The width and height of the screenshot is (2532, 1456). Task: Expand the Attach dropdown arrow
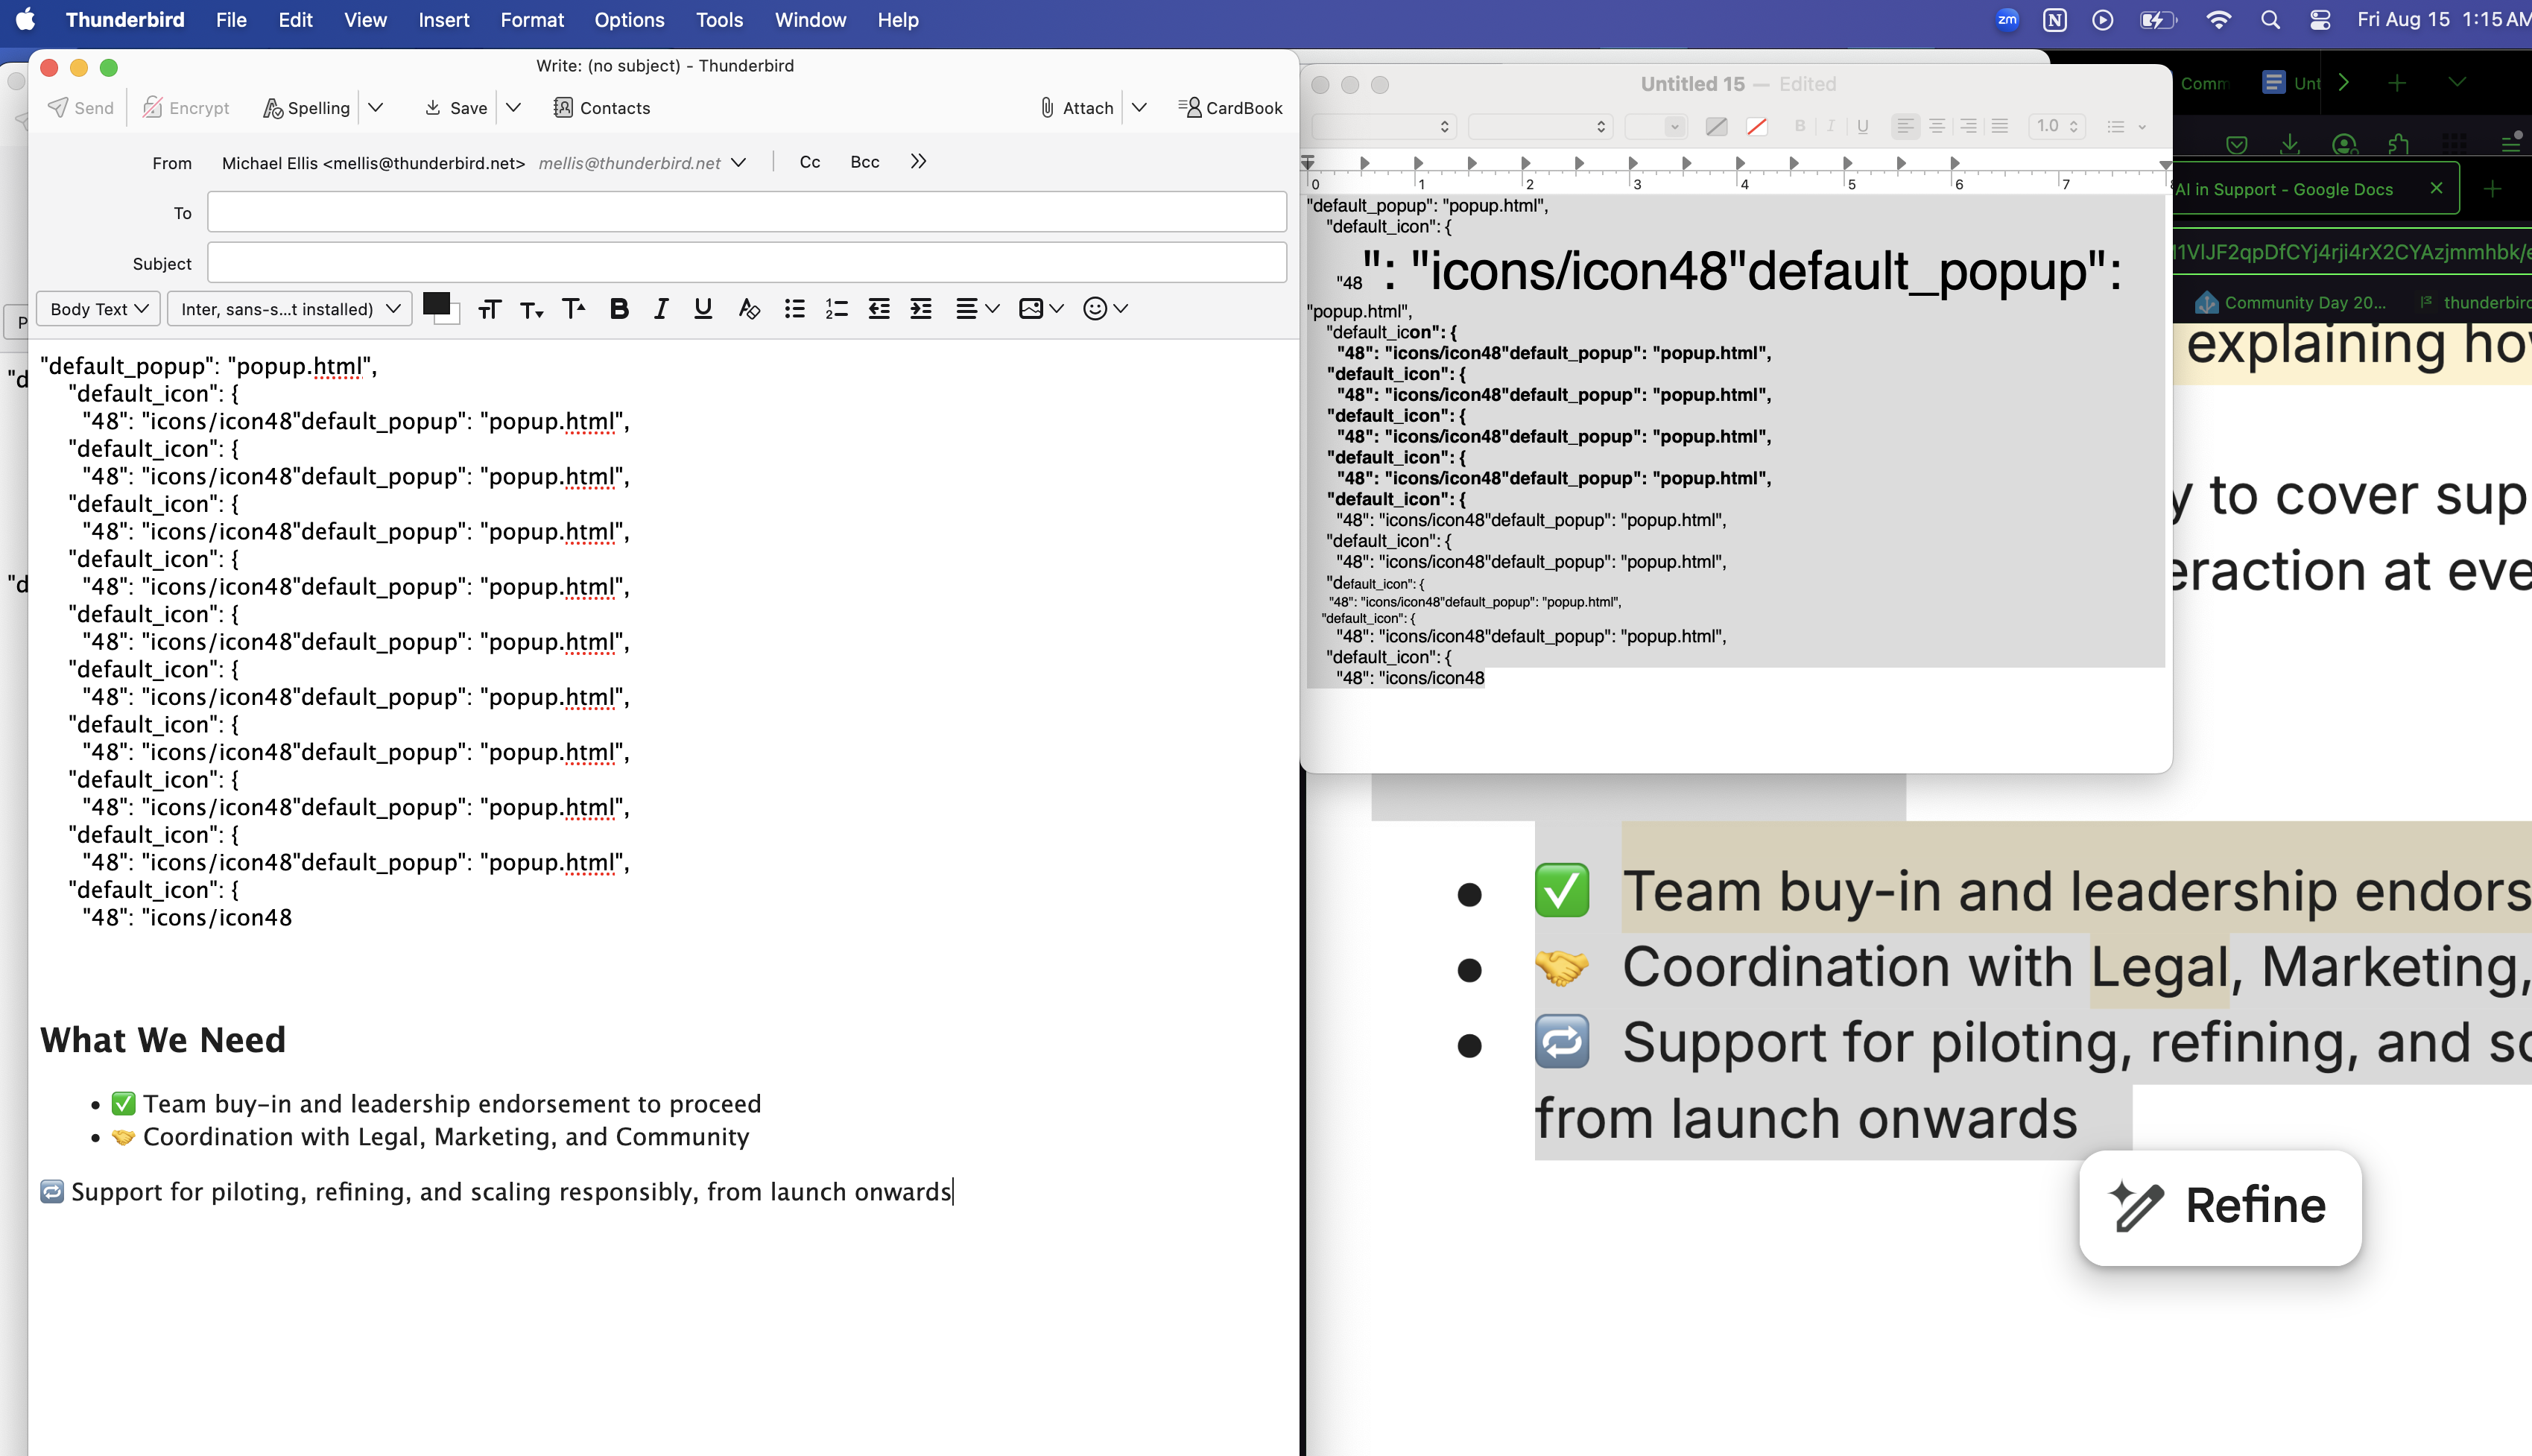pyautogui.click(x=1139, y=108)
